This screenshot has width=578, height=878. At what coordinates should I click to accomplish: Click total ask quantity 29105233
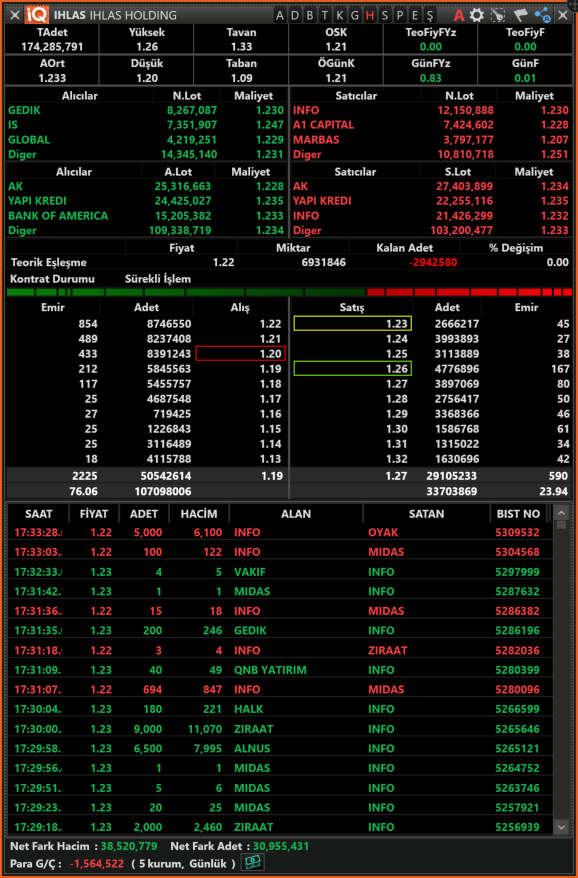click(x=454, y=476)
